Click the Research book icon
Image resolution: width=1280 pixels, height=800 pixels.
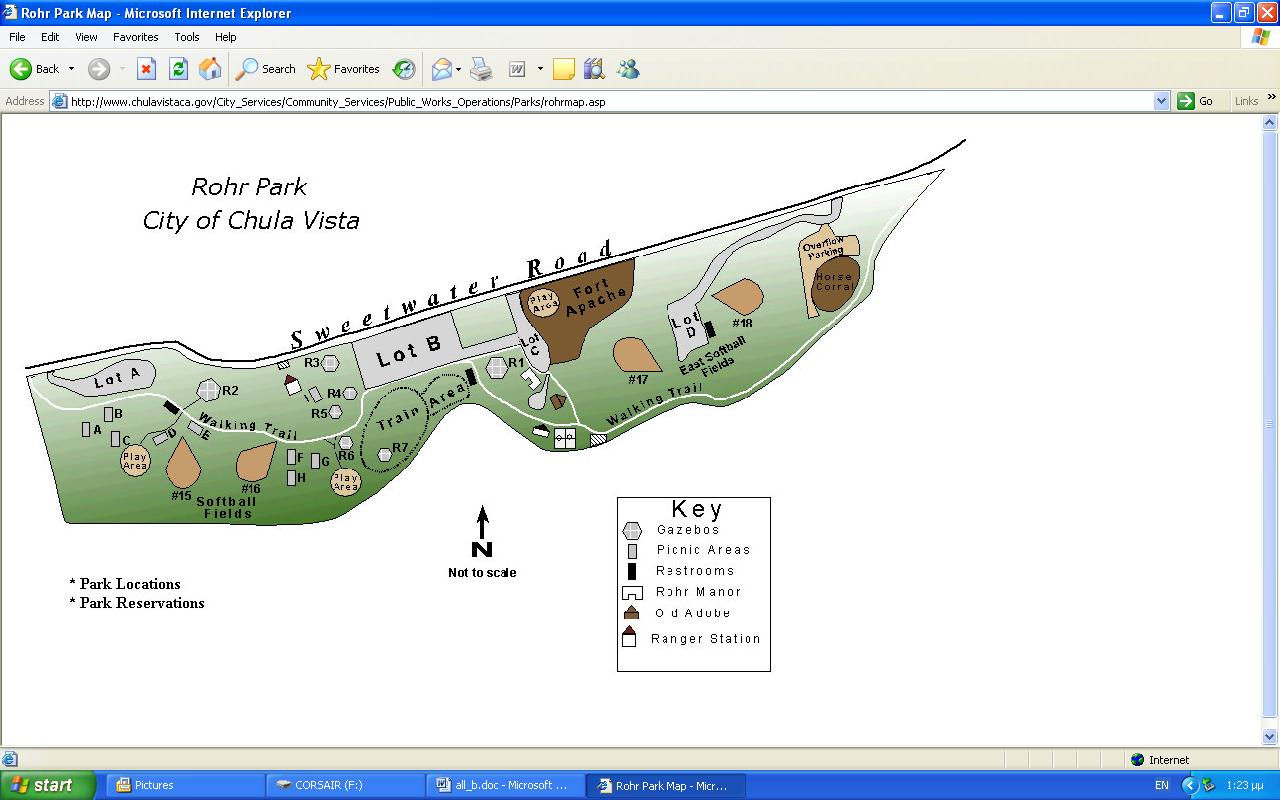(595, 69)
